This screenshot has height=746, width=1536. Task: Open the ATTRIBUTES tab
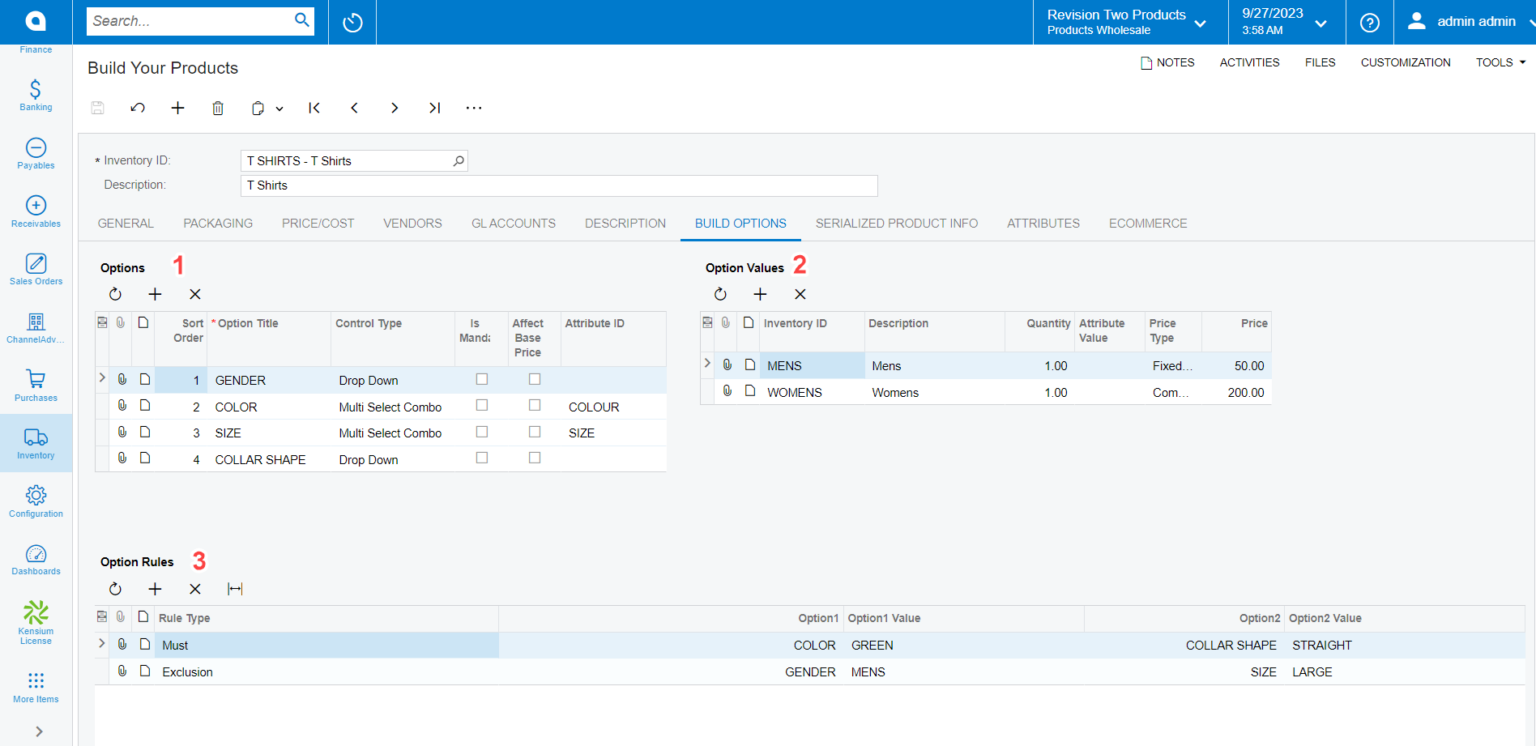1043,223
